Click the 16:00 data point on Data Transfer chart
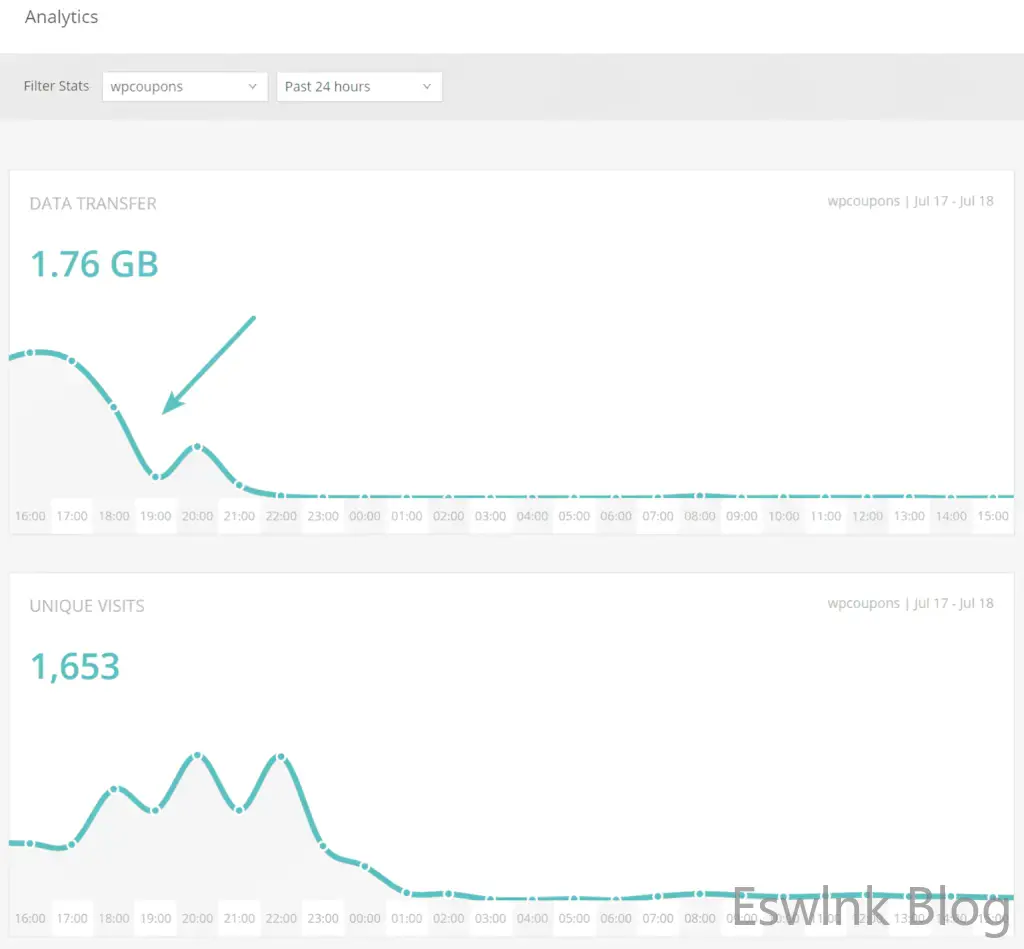Image resolution: width=1024 pixels, height=949 pixels. 31,352
